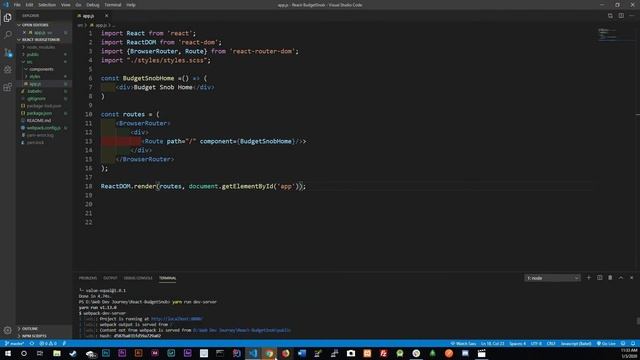Select the terminal instance dropdown '1: node'
Screen dimensions: 640x360
552,278
